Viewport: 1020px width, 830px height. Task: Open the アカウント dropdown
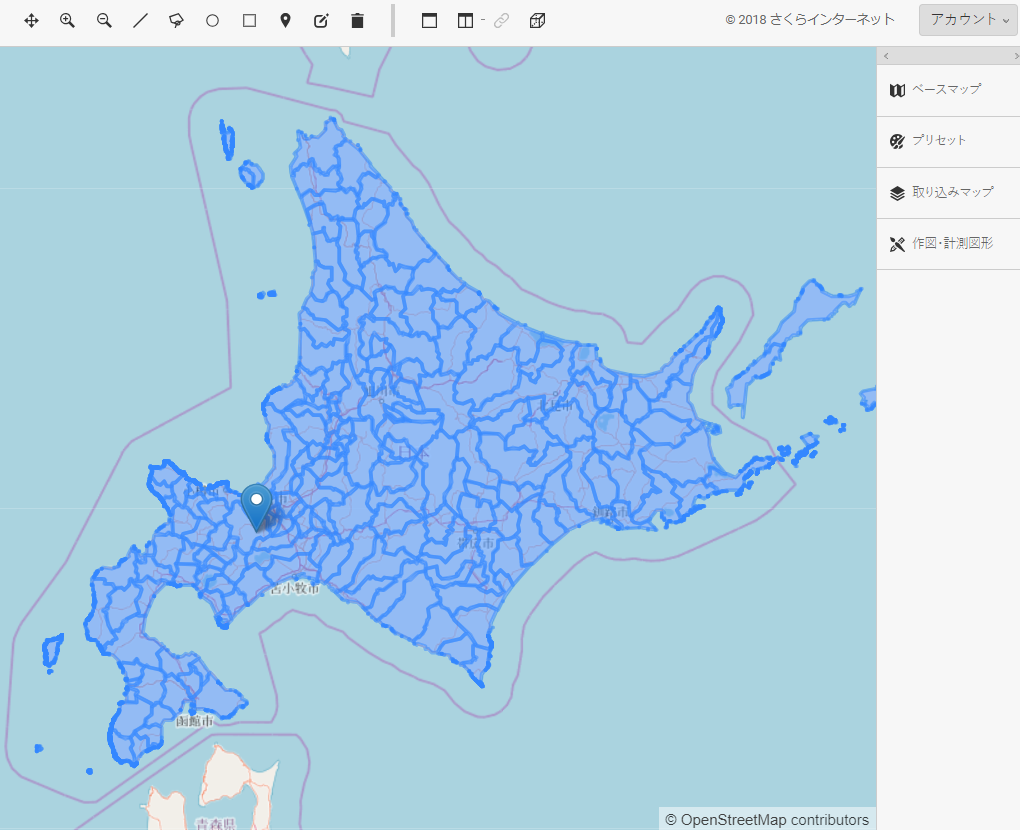968,20
